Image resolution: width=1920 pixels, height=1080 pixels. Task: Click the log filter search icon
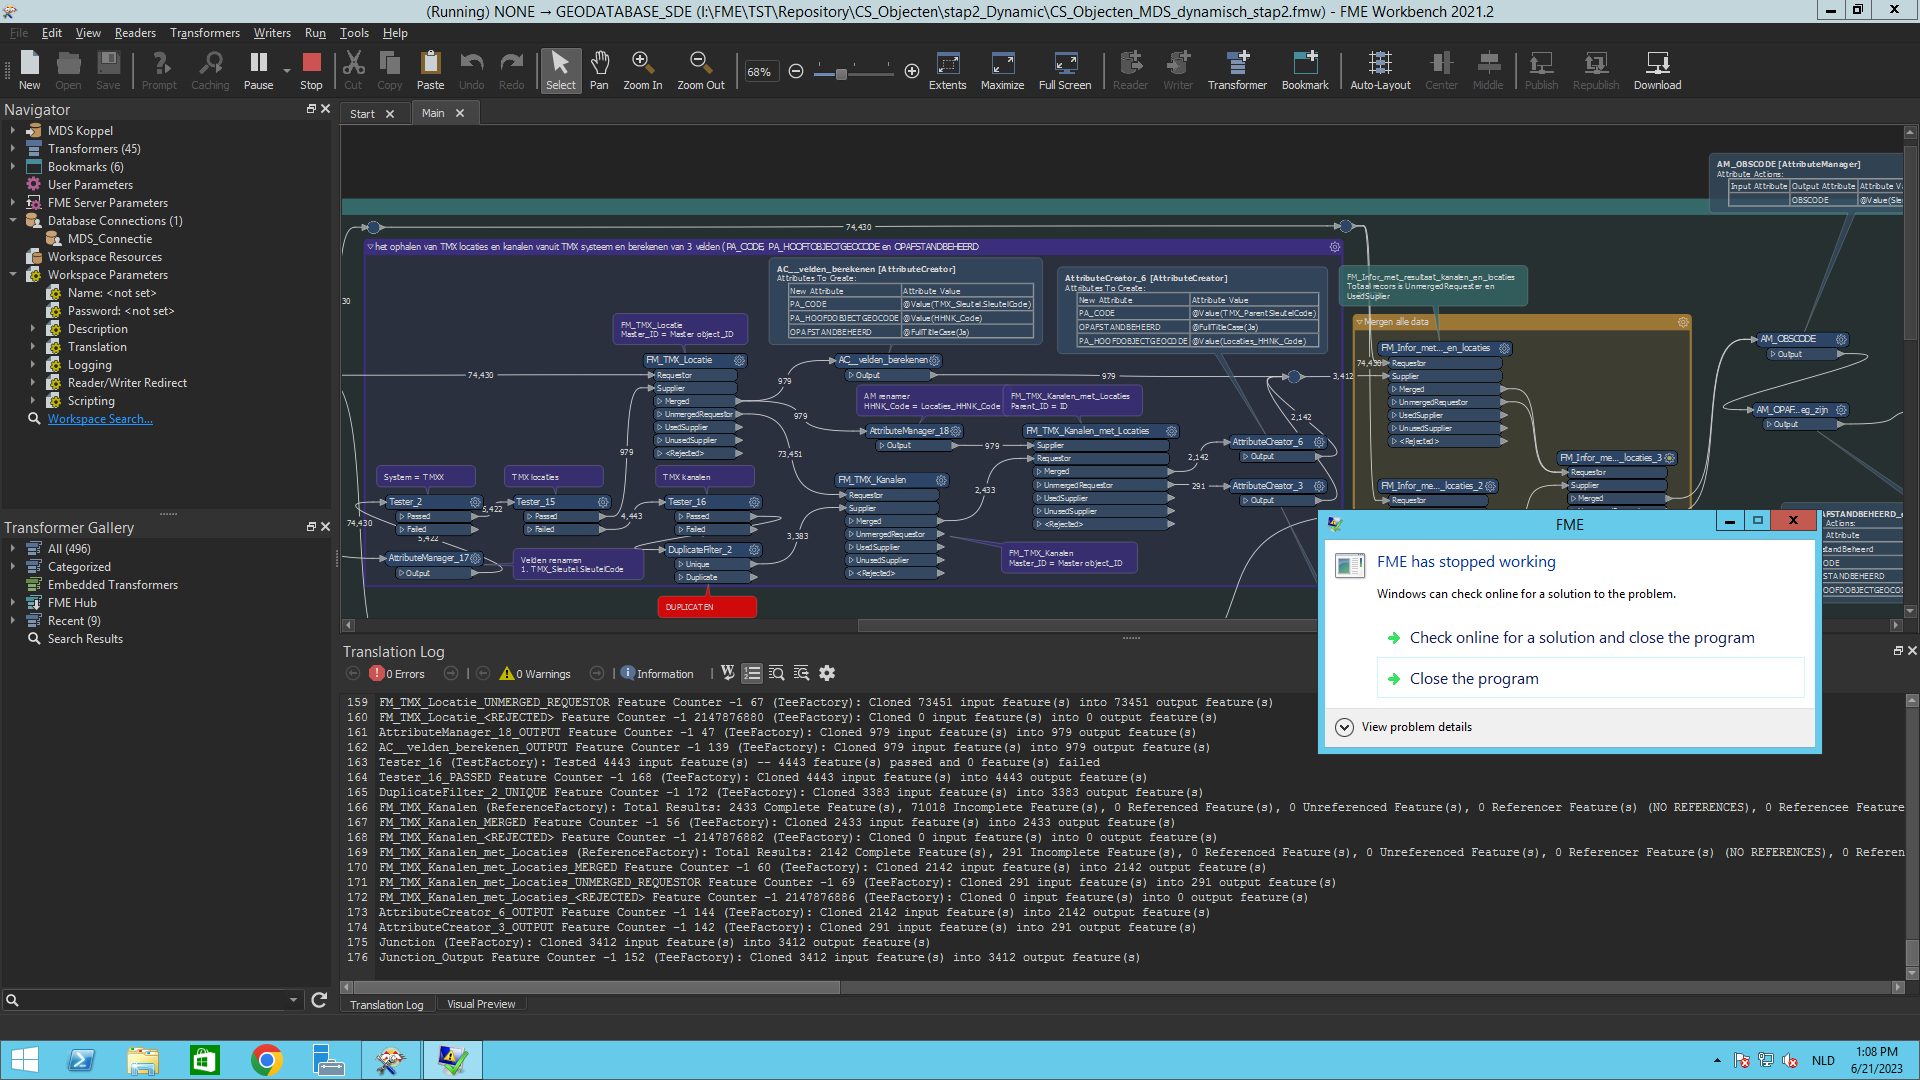coord(801,673)
